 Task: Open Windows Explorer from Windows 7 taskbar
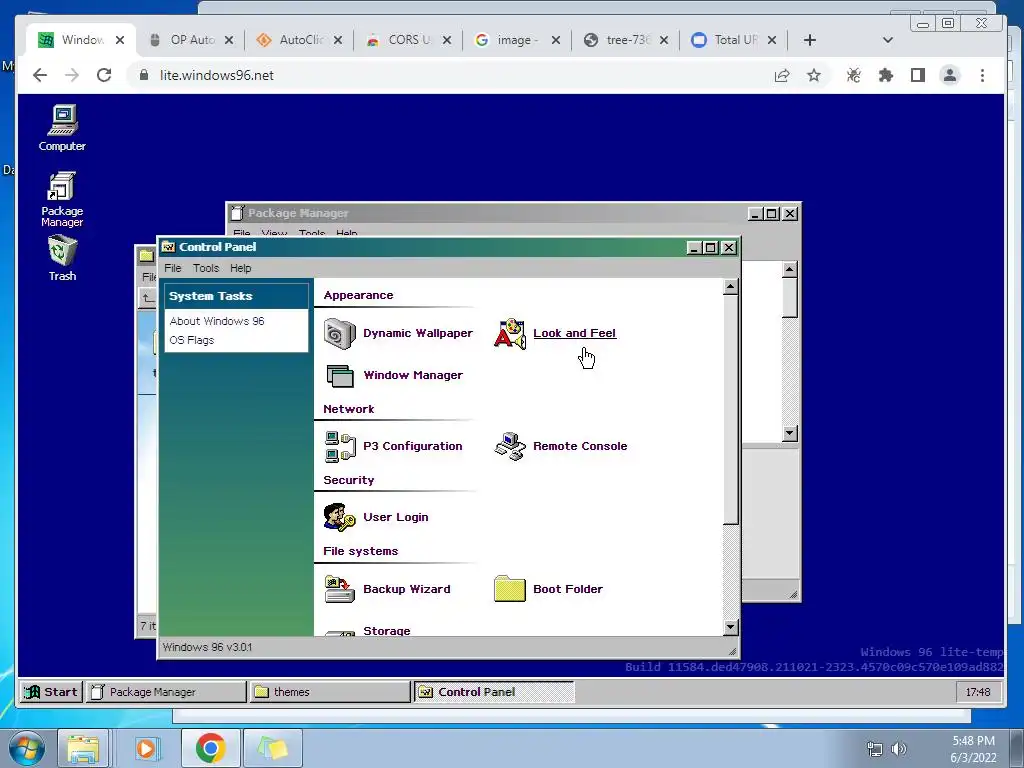tap(83, 748)
